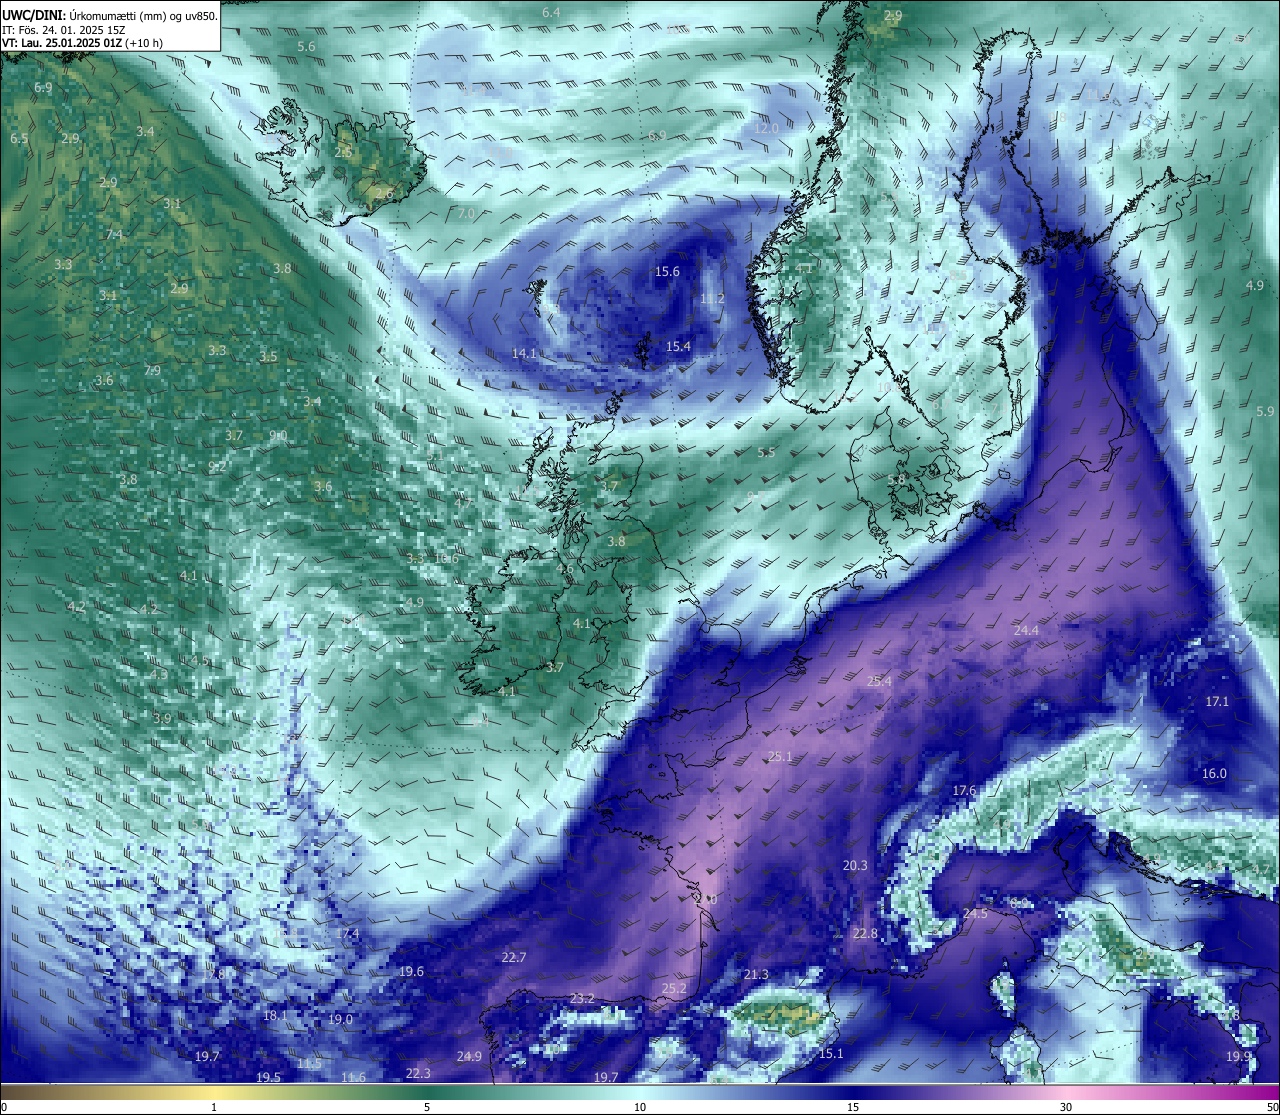
Task: Click the '22.3' map value
Action: 418,1074
